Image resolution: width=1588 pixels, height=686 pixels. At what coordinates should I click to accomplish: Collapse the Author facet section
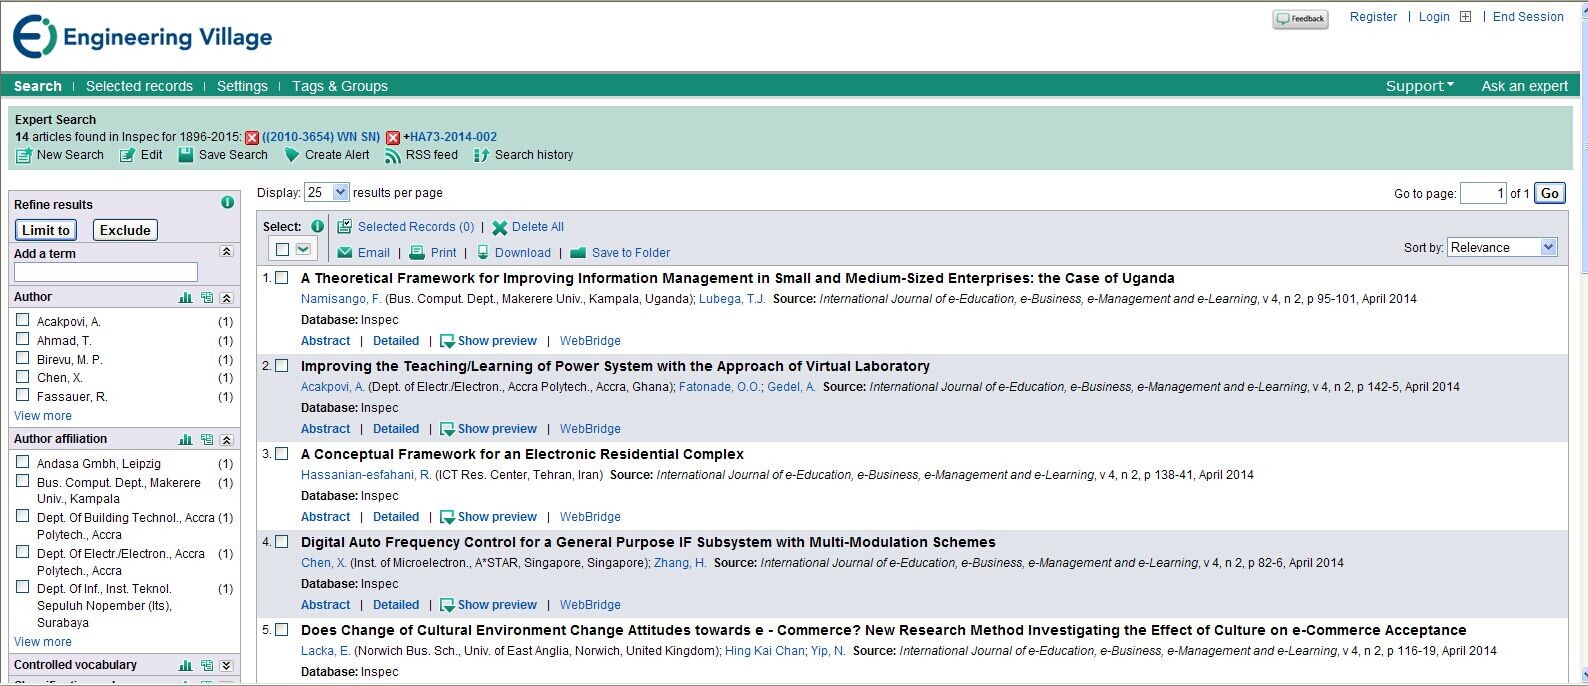(227, 298)
